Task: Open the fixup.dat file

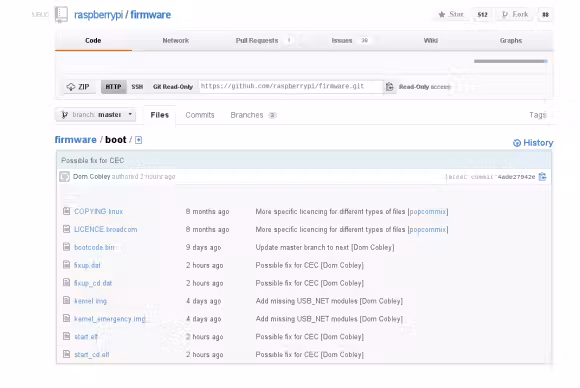Action: [87, 265]
